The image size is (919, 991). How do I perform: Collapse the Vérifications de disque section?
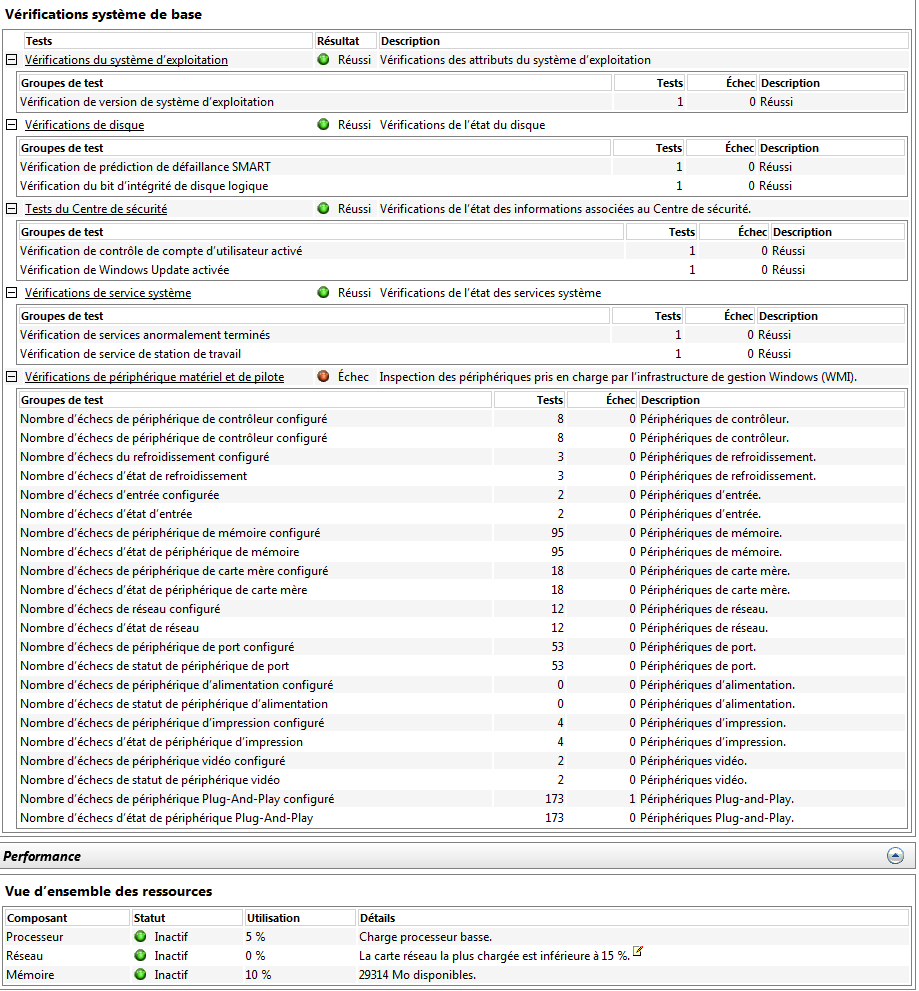click(11, 125)
